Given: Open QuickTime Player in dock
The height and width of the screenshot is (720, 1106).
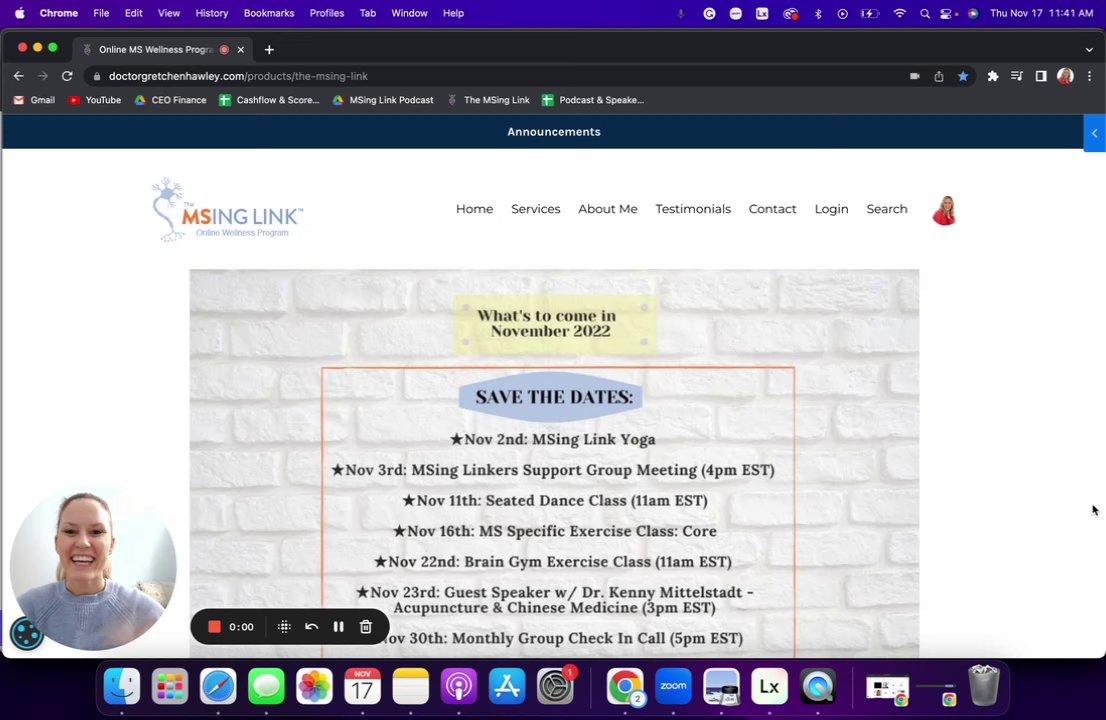Looking at the screenshot, I should coord(818,686).
